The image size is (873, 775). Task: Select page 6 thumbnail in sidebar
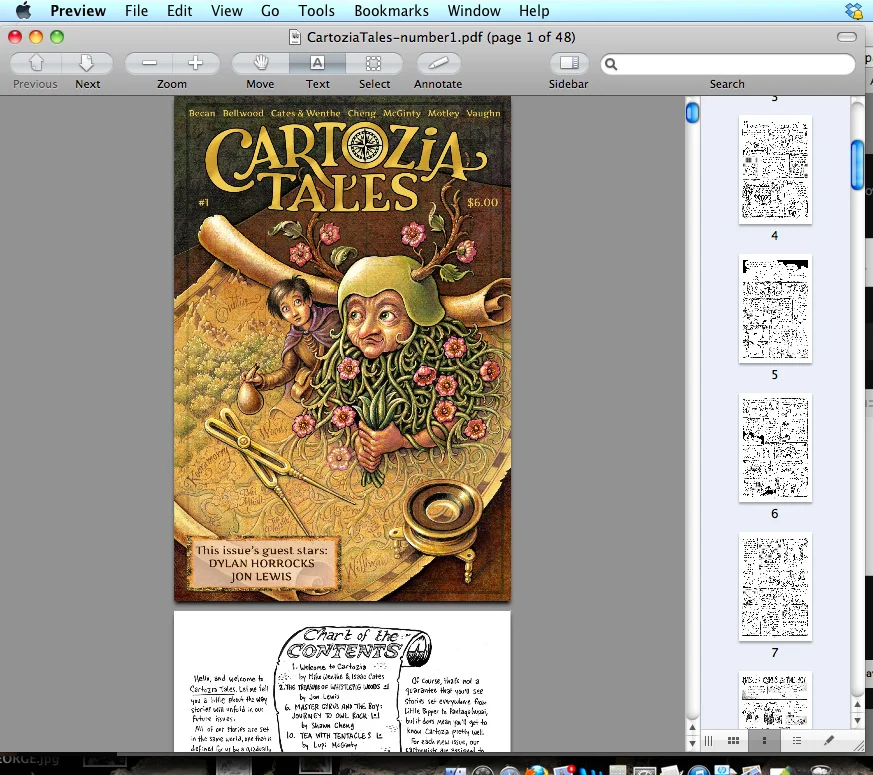[775, 448]
